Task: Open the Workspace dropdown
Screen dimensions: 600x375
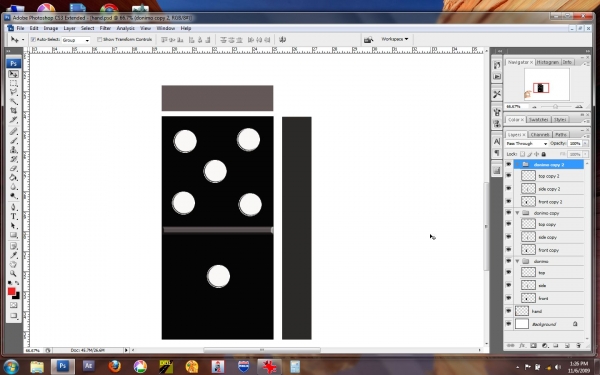Action: coord(395,39)
